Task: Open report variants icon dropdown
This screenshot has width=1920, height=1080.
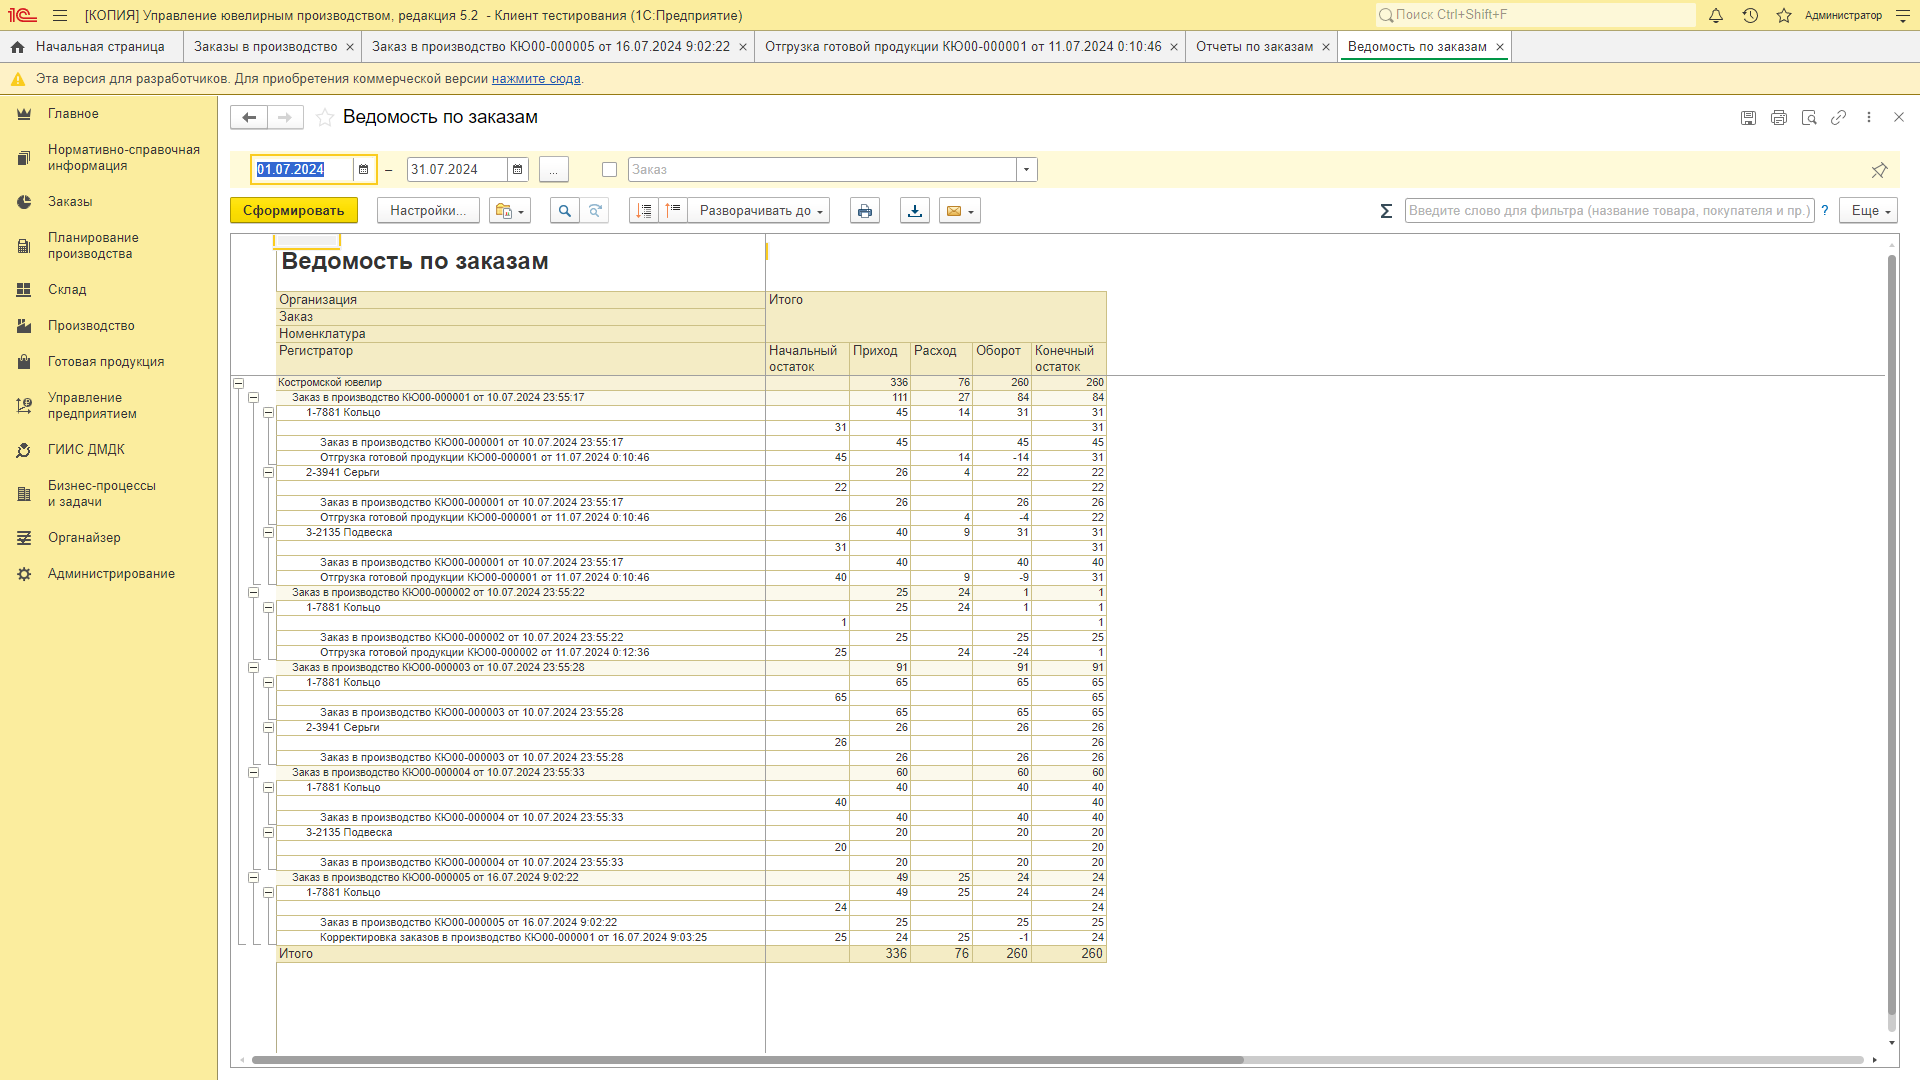Action: [510, 211]
